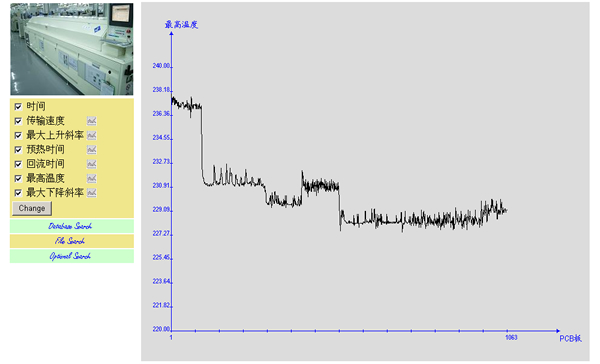The image size is (600, 364).
Task: Click the Change button
Action: (32, 209)
